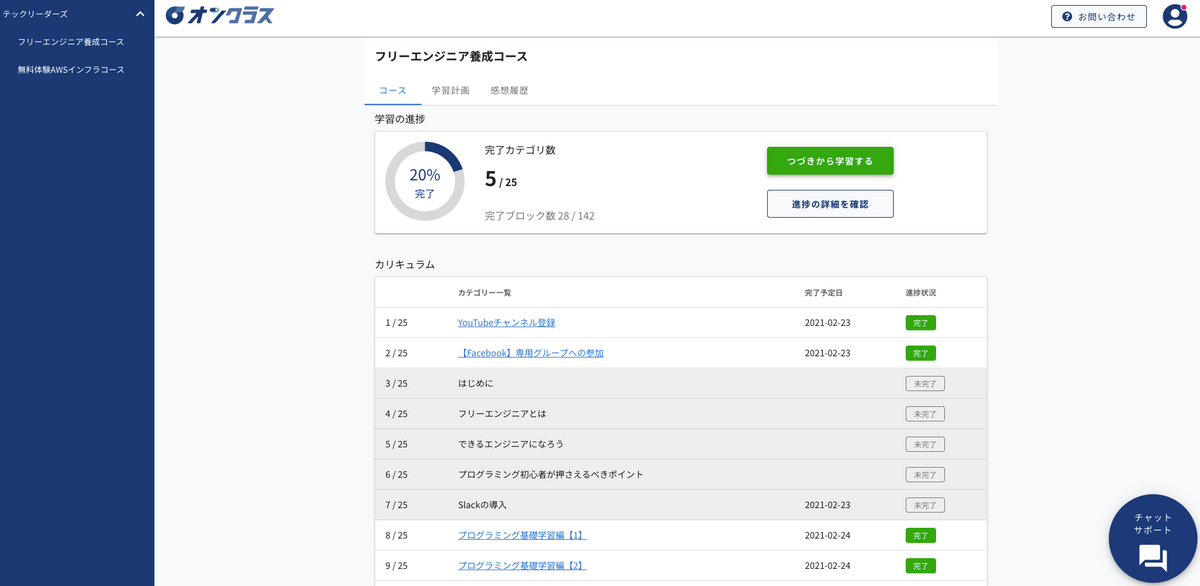This screenshot has height=586, width=1200.
Task: Click the フリーエンジニアとは row text
Action: (x=502, y=413)
